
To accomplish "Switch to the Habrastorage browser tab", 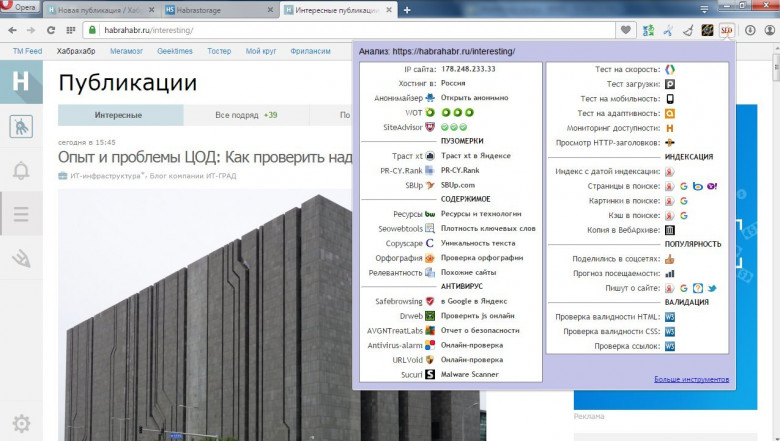I will (x=212, y=9).
